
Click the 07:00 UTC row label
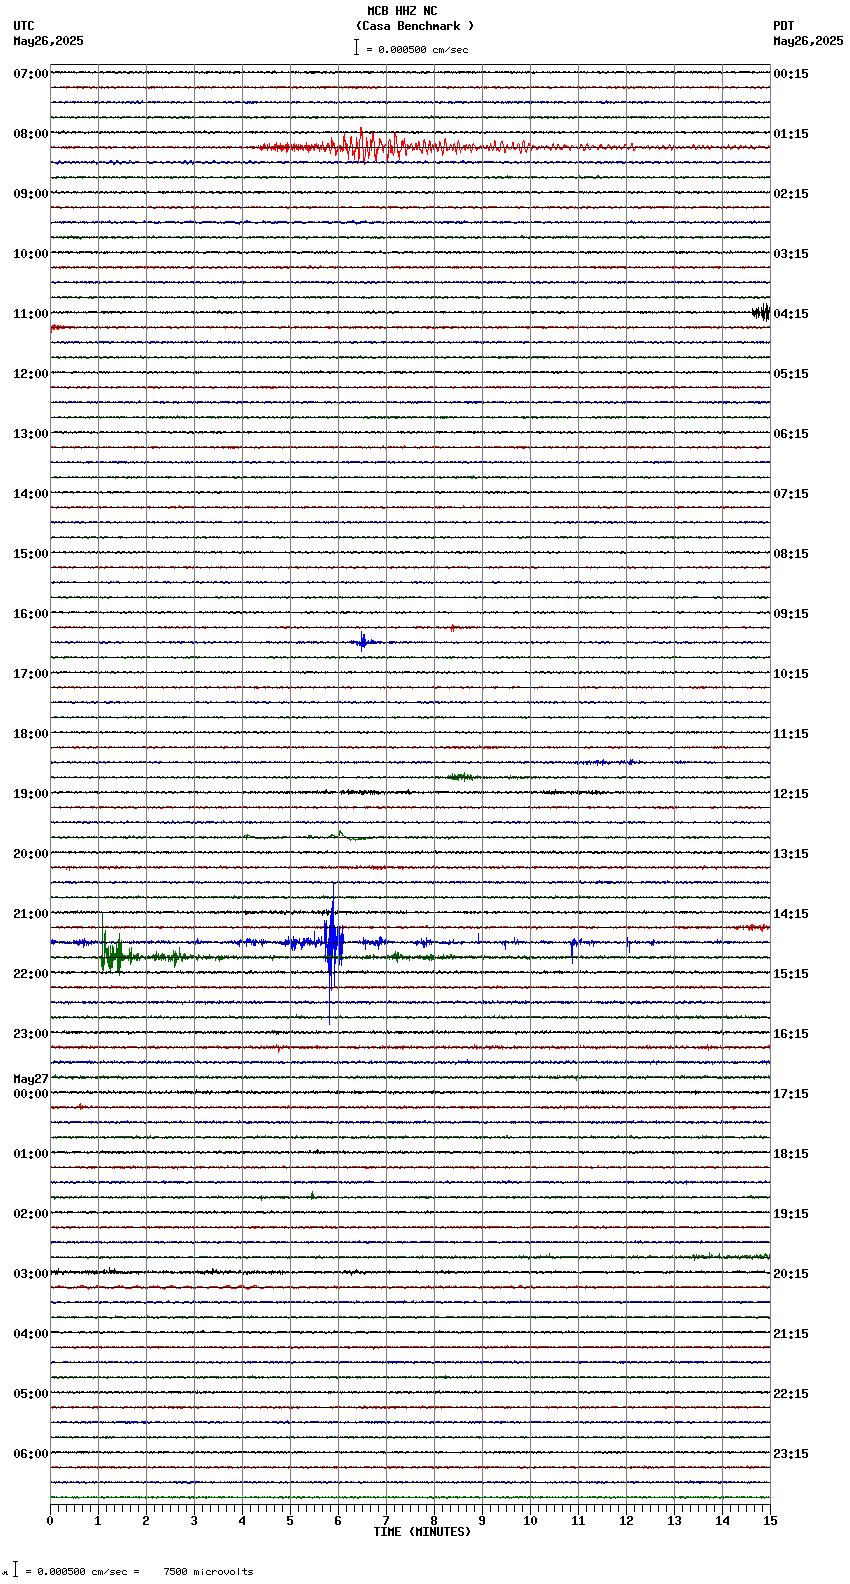point(31,74)
